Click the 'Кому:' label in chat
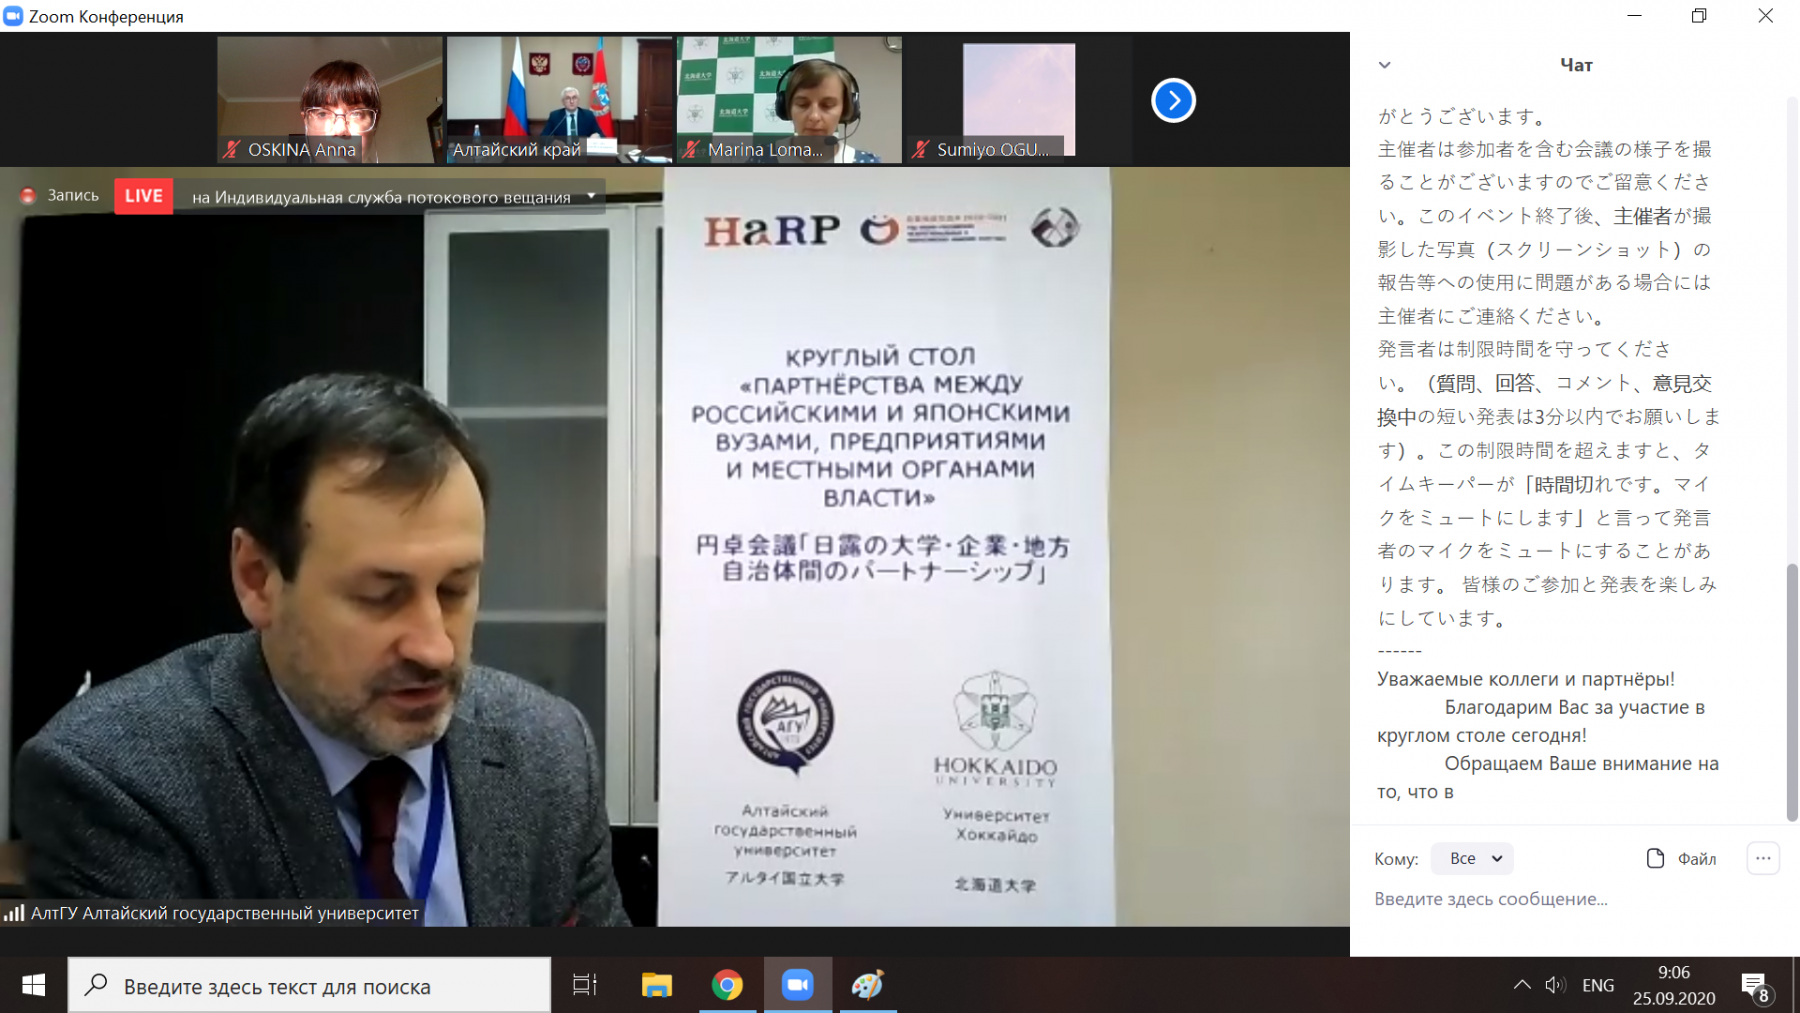 point(1396,859)
